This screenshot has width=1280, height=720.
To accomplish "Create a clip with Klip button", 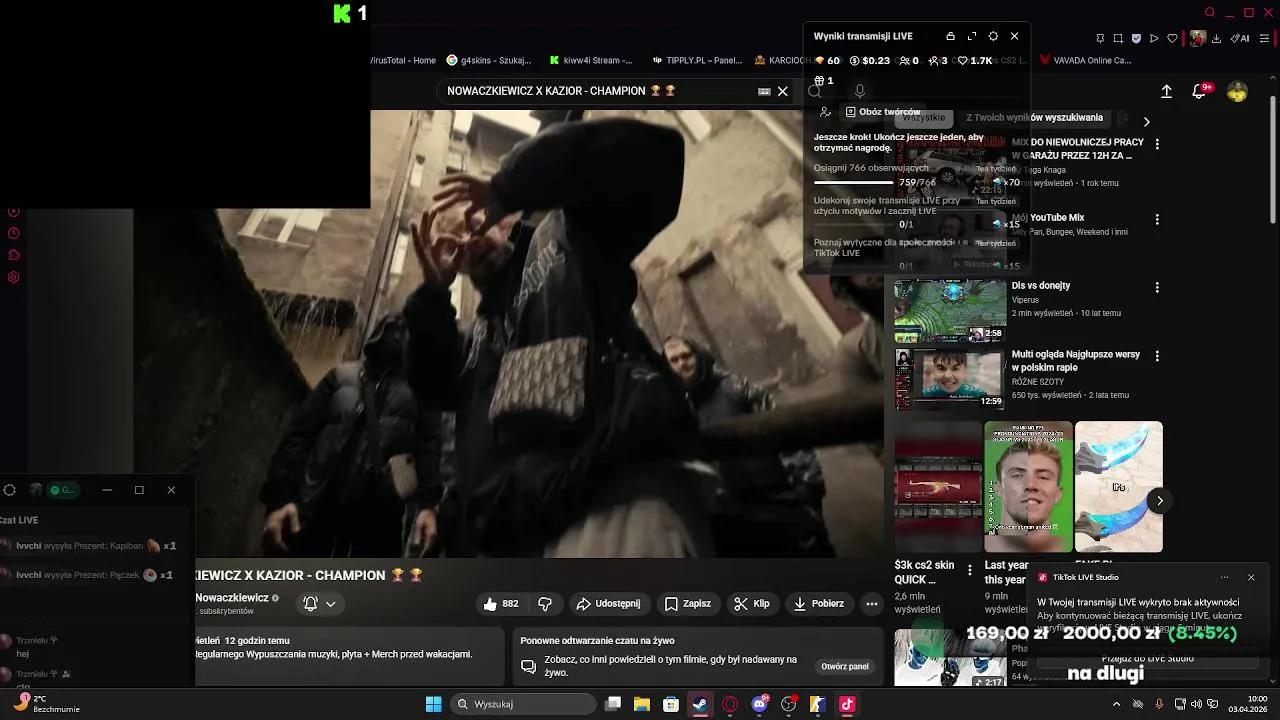I will (x=751, y=604).
